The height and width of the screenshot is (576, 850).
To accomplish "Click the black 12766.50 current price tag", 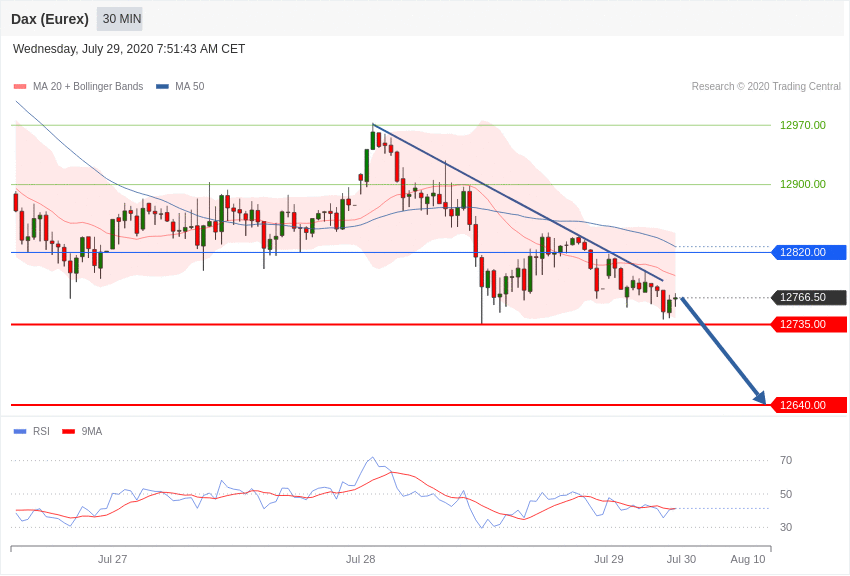I will (809, 297).
